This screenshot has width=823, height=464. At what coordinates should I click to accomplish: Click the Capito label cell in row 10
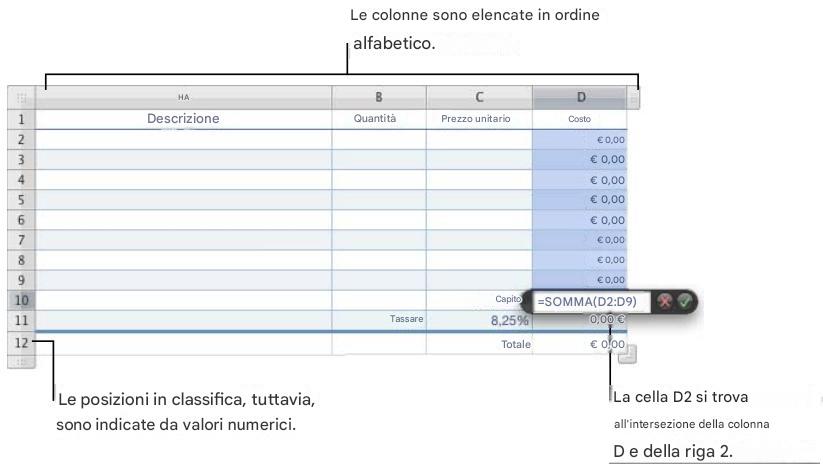[x=479, y=300]
